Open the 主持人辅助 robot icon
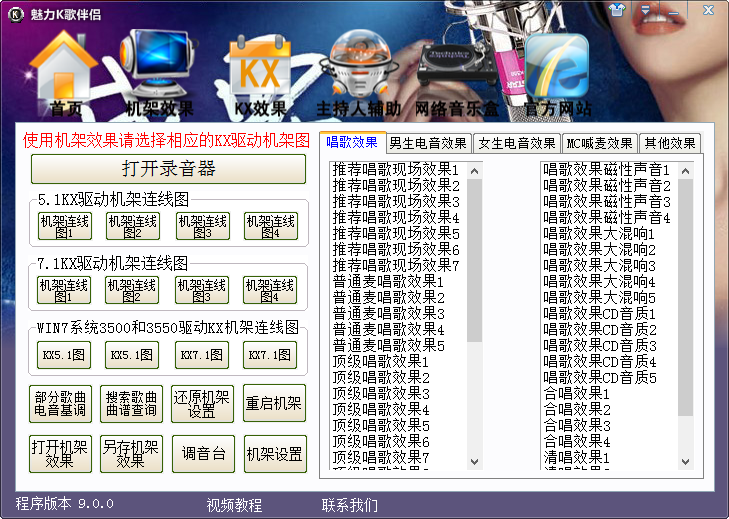 358,72
